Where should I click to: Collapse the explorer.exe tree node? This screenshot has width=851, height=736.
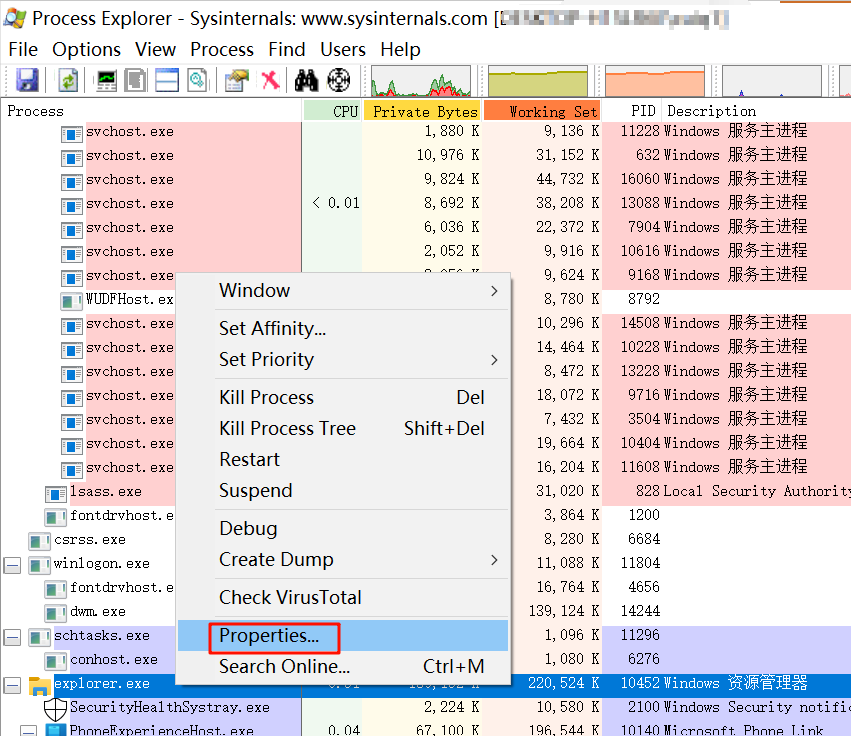(12, 685)
